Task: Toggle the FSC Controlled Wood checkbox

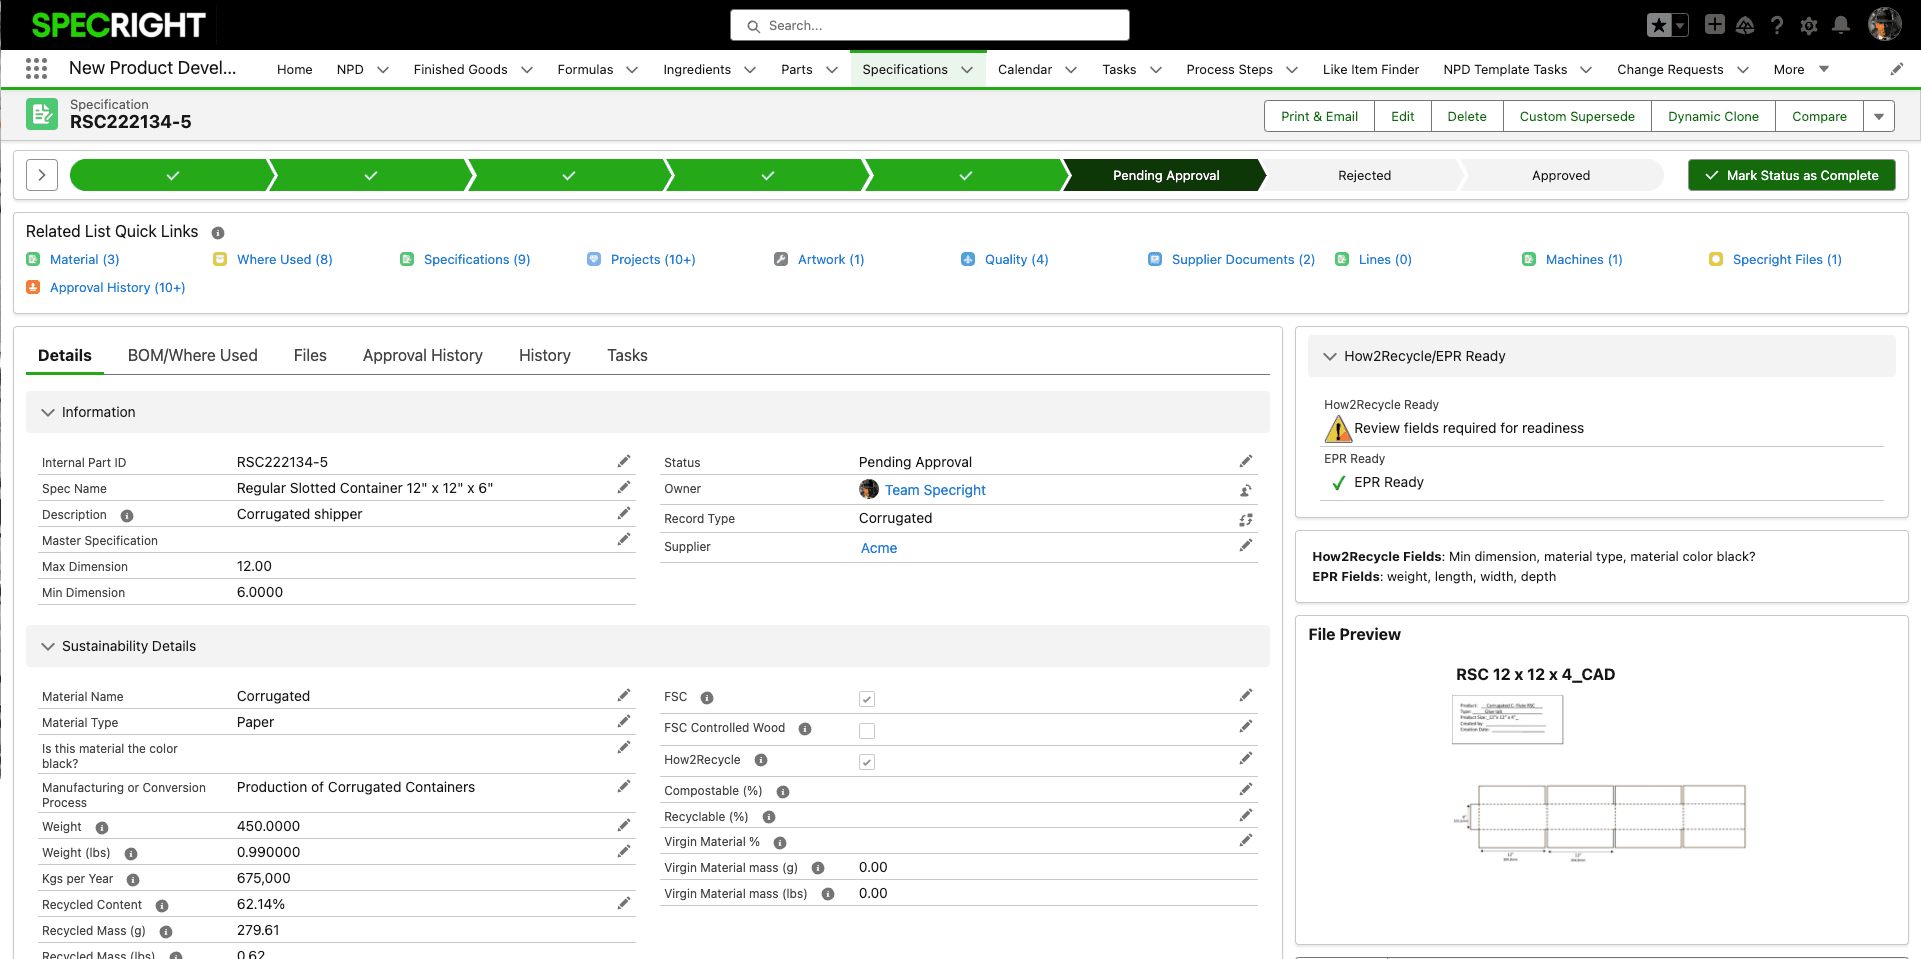Action: click(x=867, y=730)
